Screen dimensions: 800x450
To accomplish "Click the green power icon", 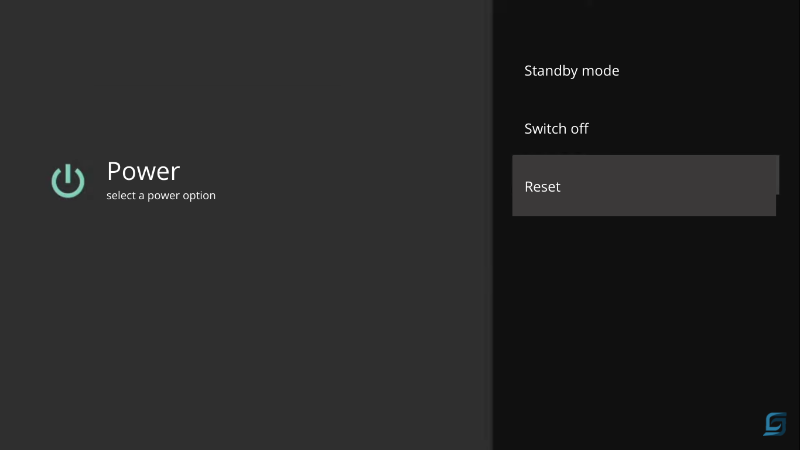I will pos(68,181).
